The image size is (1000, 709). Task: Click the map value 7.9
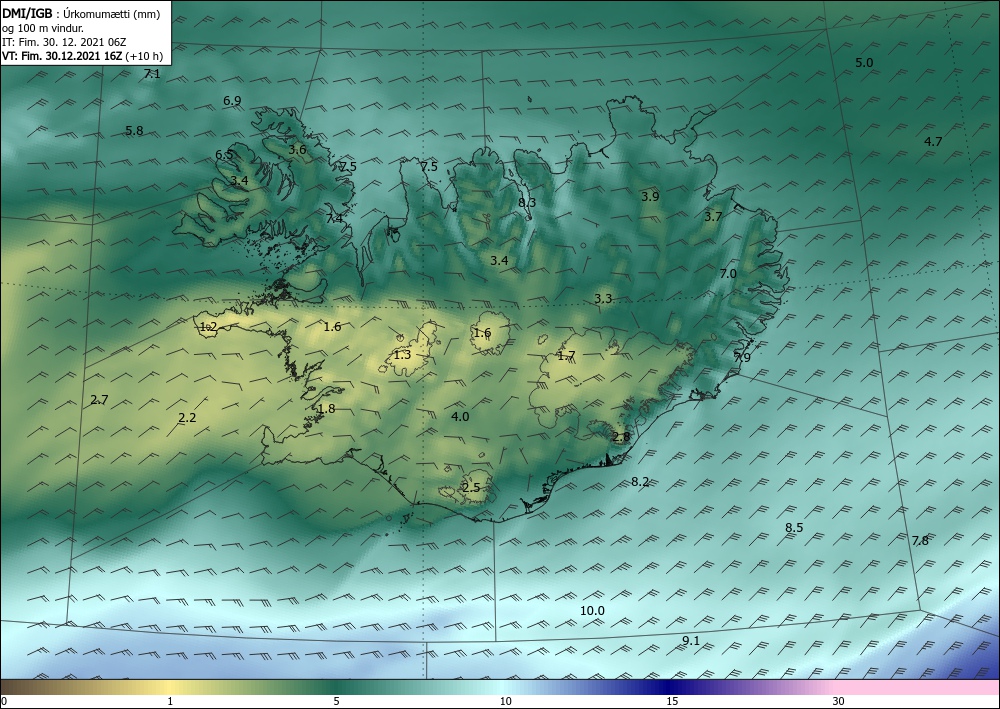coord(742,357)
